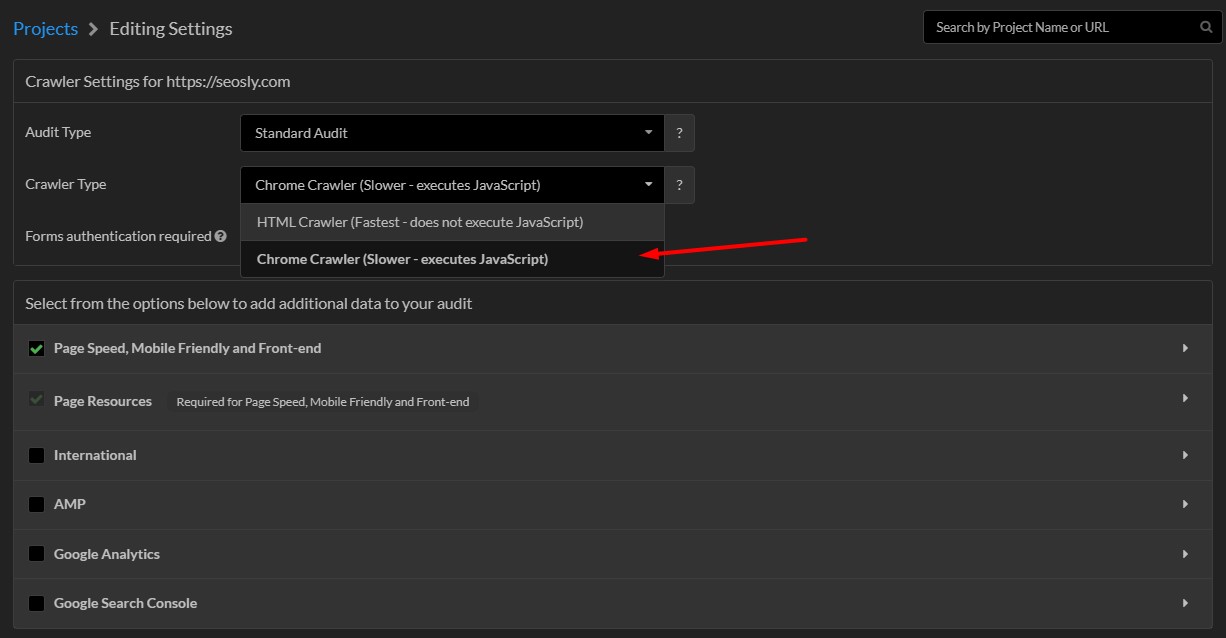Expand the Page Resources section
1226x638 pixels.
1185,401
